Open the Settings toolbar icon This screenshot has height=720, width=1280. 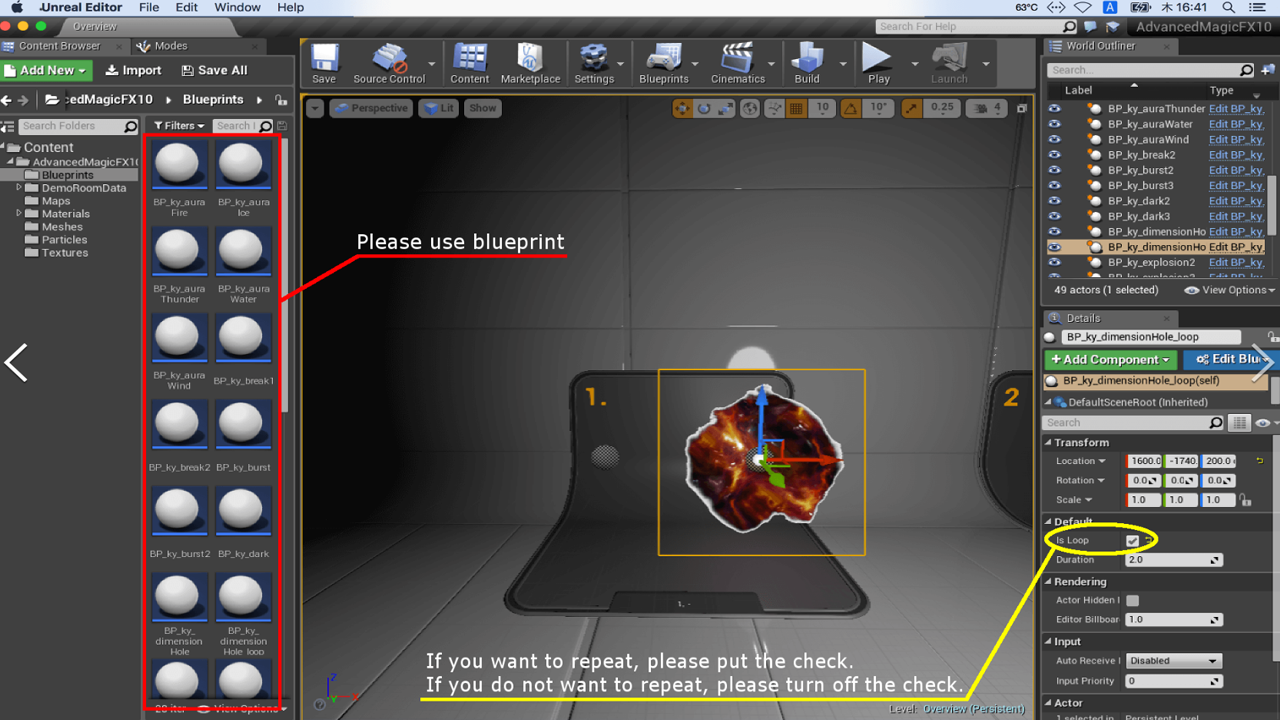coord(594,63)
